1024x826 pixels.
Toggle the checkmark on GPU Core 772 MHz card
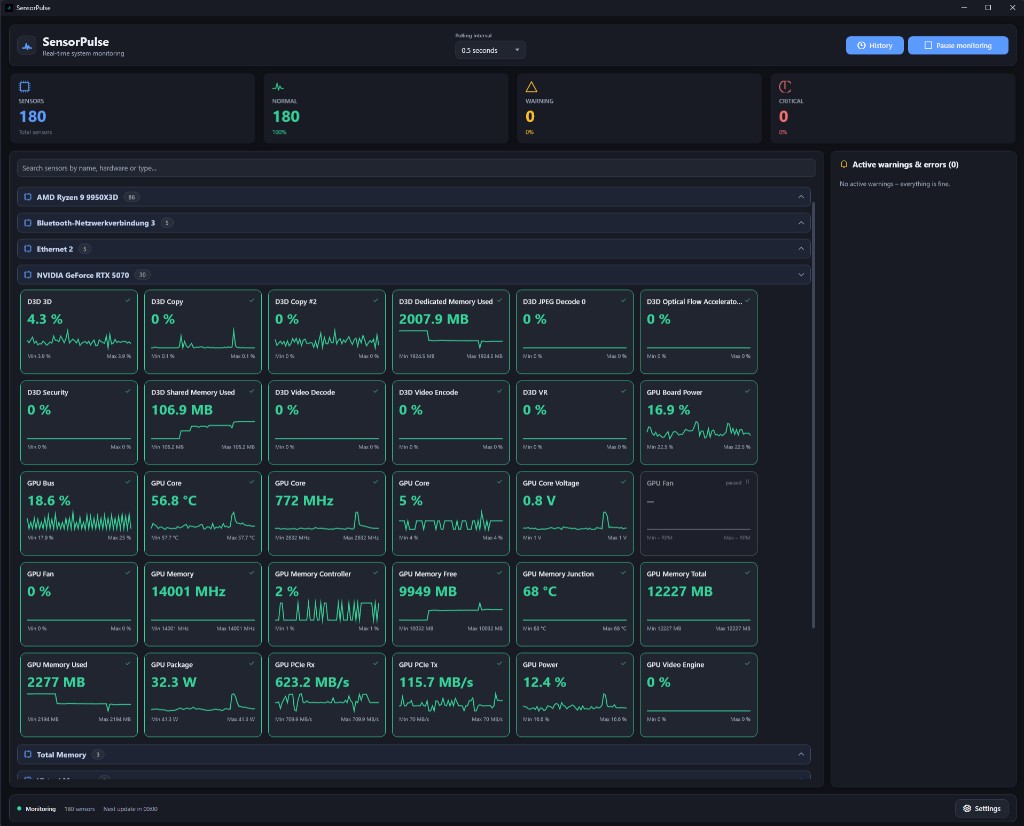pos(376,482)
